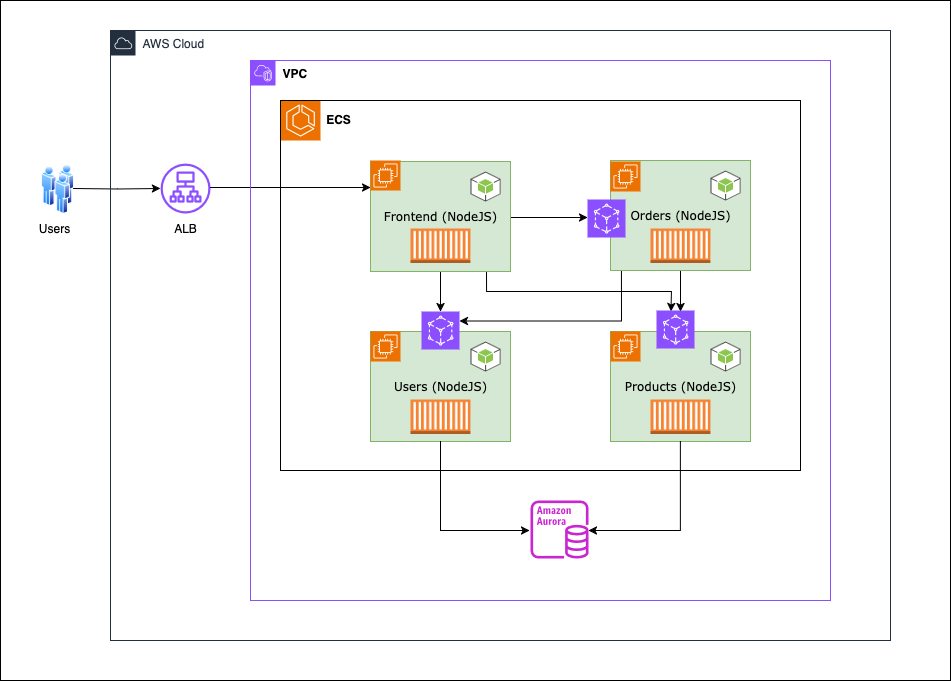This screenshot has width=951, height=681.
Task: Click the orange striped container graphic on Frontend
Action: click(x=440, y=243)
